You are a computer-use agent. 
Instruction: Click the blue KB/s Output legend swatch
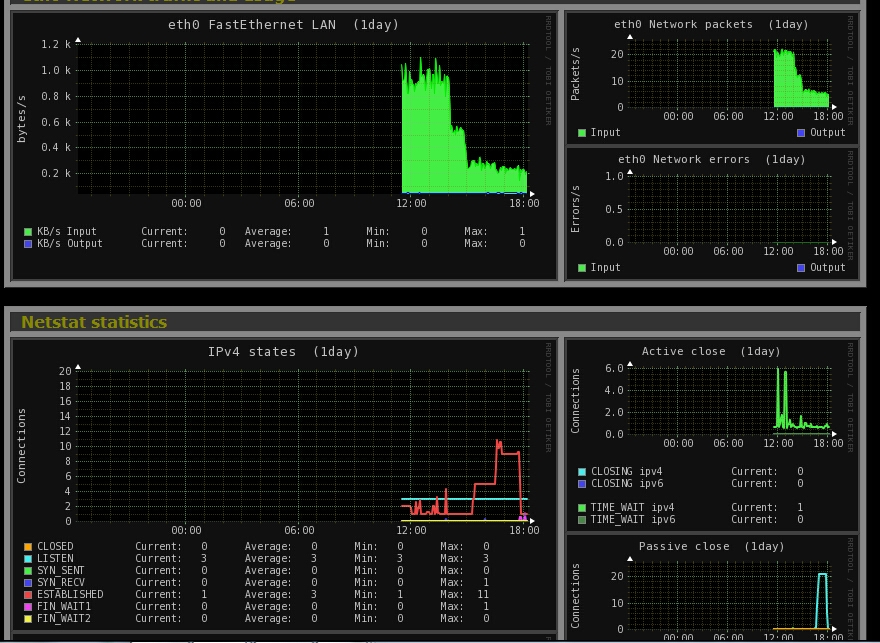pyautogui.click(x=28, y=244)
